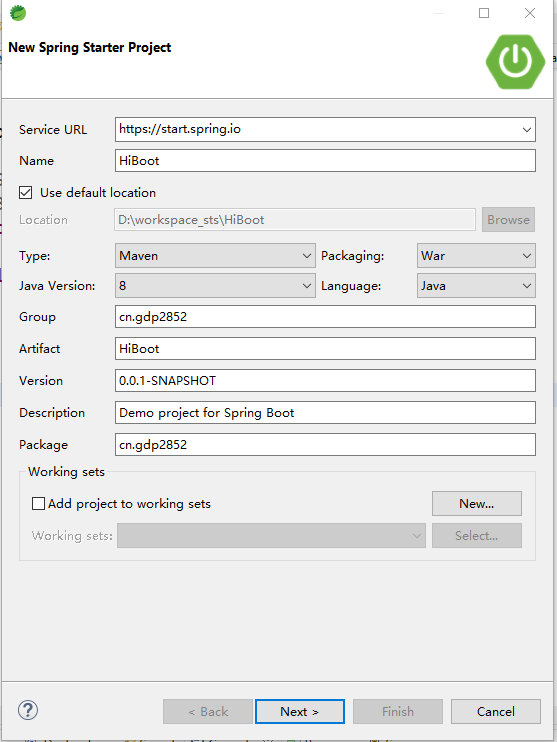Image resolution: width=557 pixels, height=742 pixels.
Task: Click the Cancel button
Action: tap(495, 712)
